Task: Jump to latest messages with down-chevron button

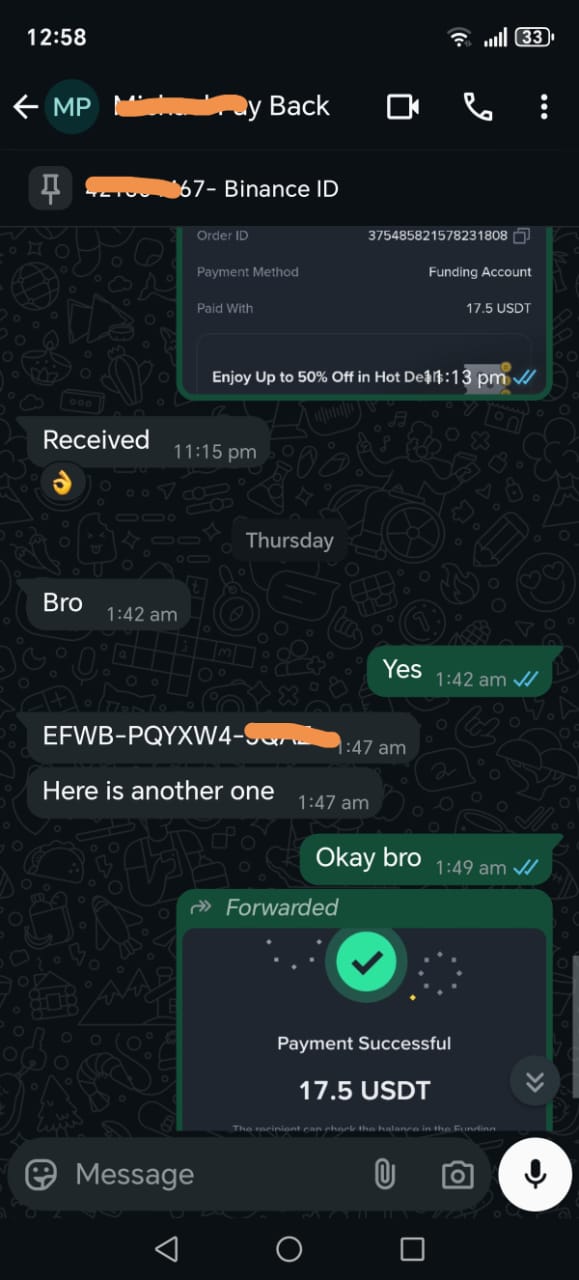Action: click(x=535, y=1081)
